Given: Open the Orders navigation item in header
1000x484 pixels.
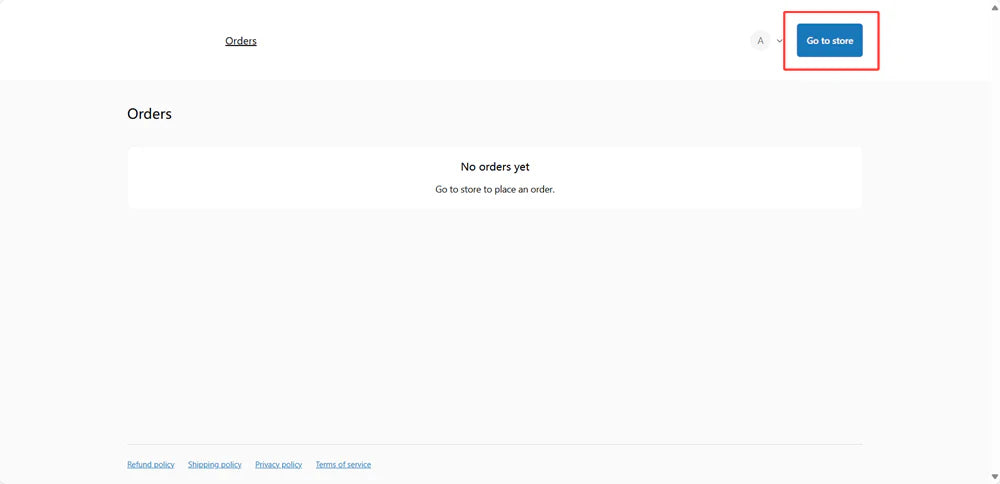Looking at the screenshot, I should pyautogui.click(x=241, y=41).
